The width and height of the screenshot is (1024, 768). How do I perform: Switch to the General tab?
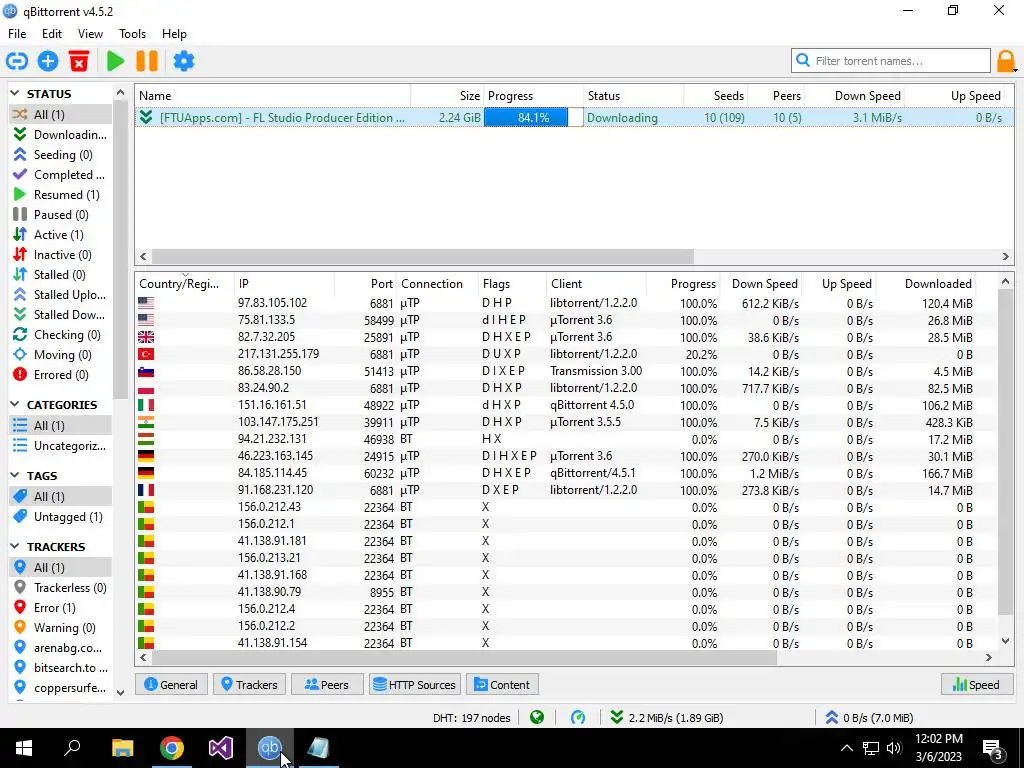[x=171, y=684]
